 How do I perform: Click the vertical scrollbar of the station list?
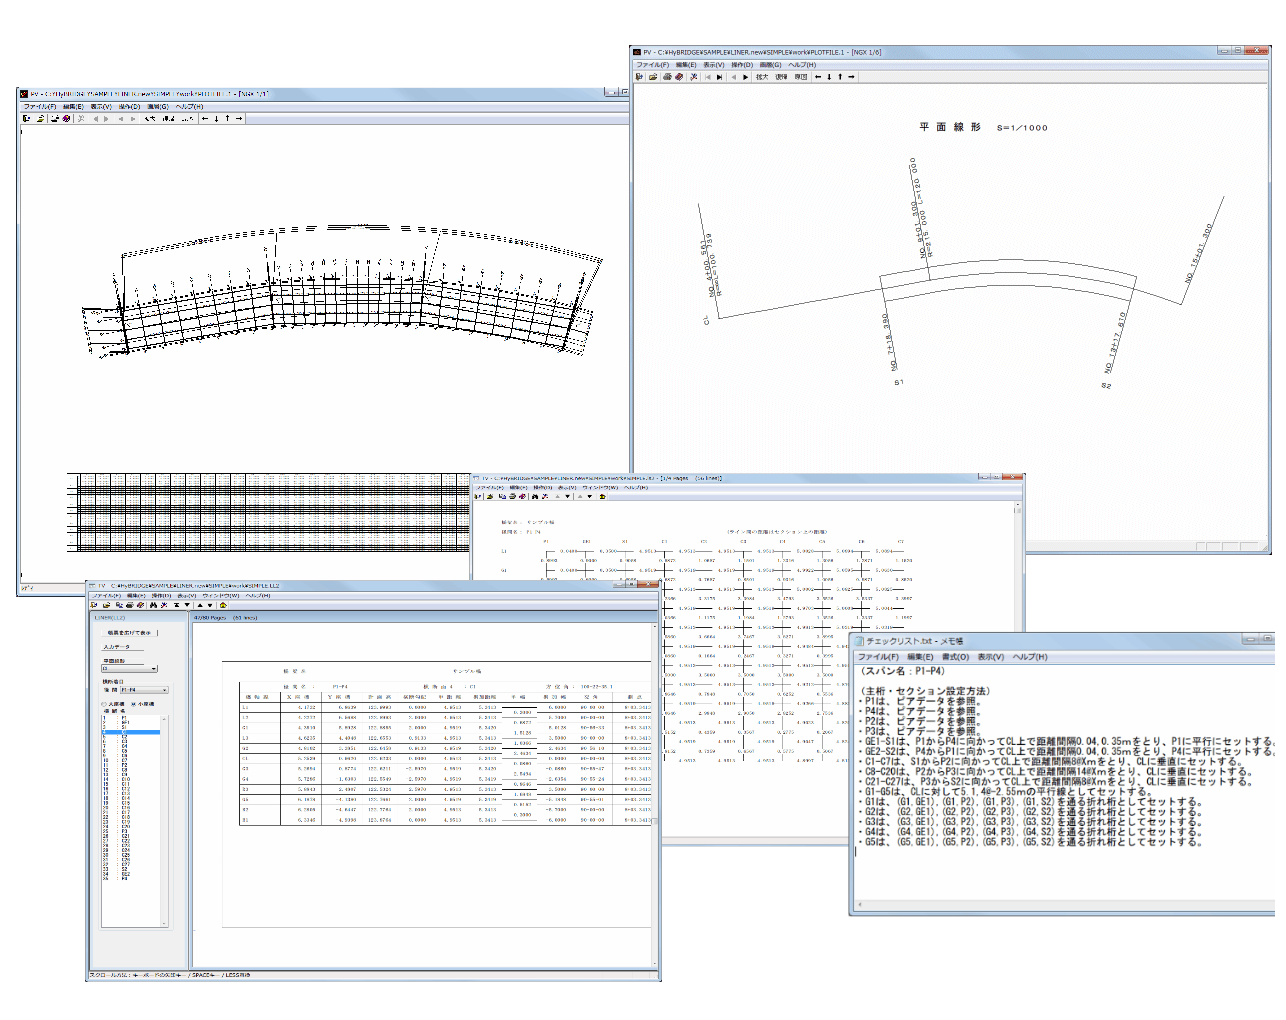point(165,800)
